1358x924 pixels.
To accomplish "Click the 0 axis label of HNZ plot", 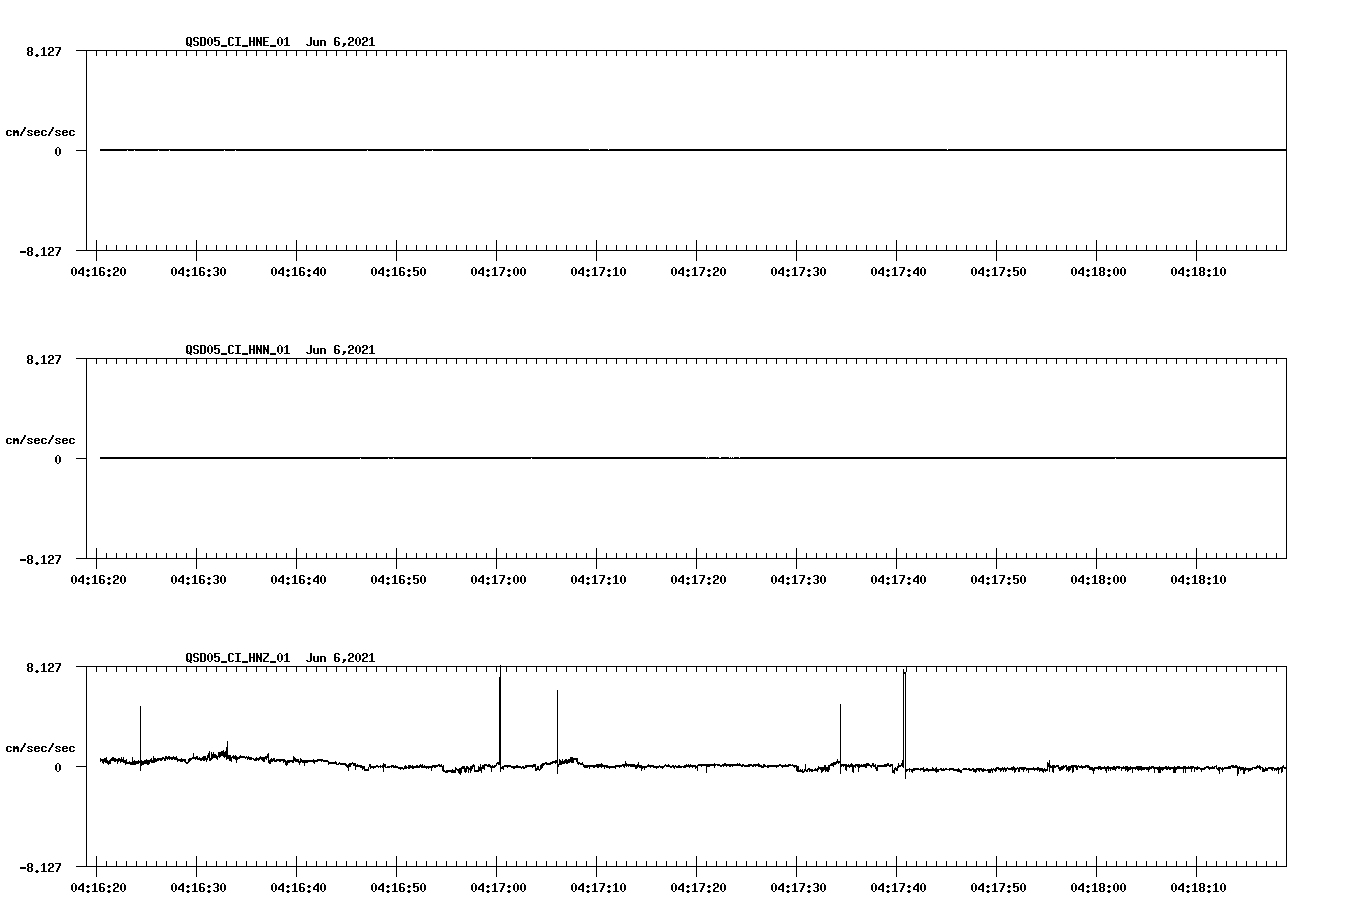I will click(x=58, y=768).
